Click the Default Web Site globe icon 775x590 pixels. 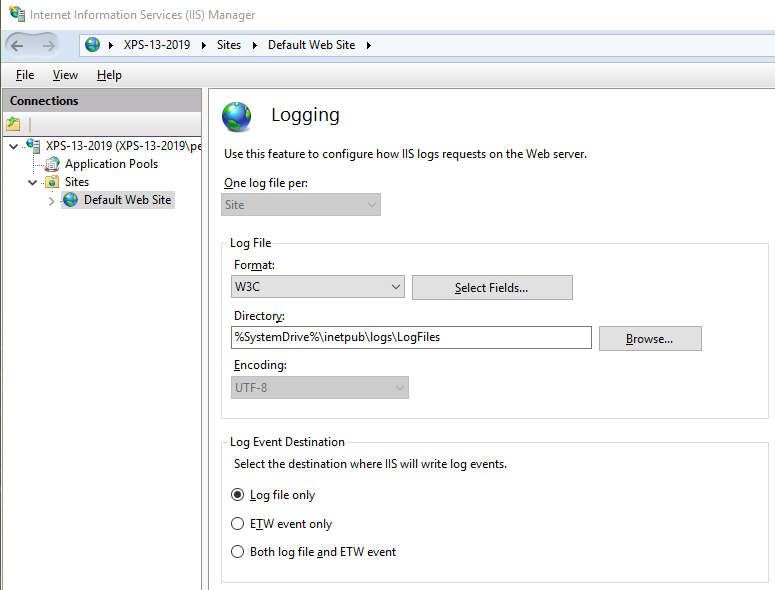pyautogui.click(x=71, y=200)
